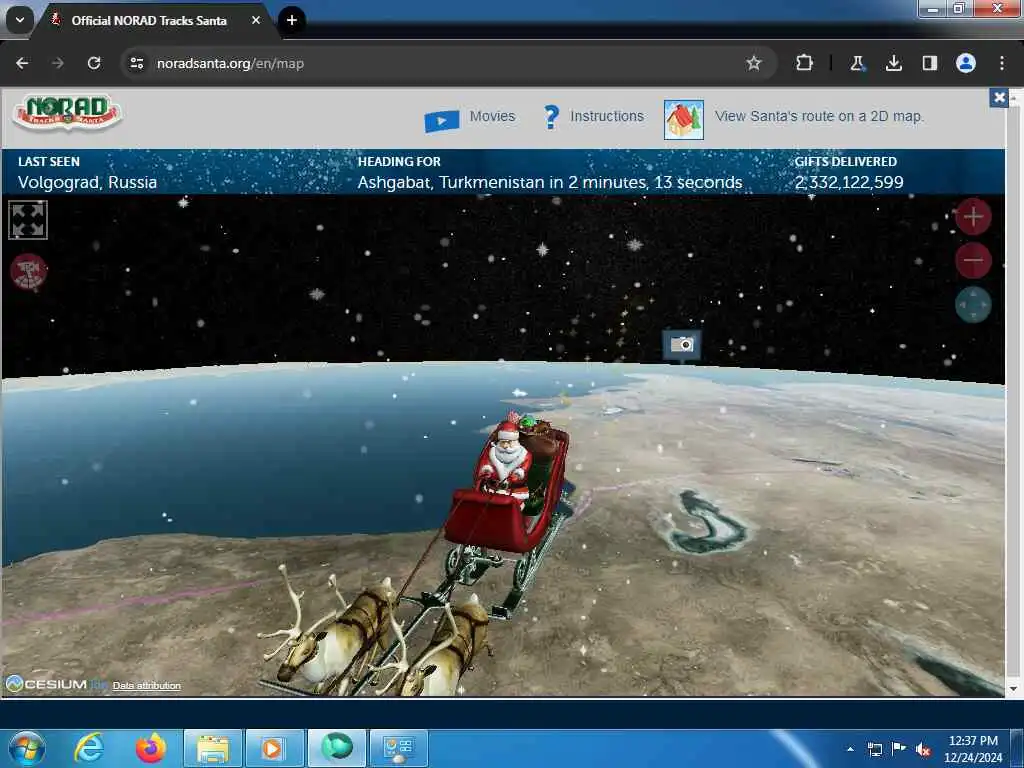Click the 2D map house icon
Image resolution: width=1024 pixels, height=768 pixels.
pyautogui.click(x=684, y=120)
